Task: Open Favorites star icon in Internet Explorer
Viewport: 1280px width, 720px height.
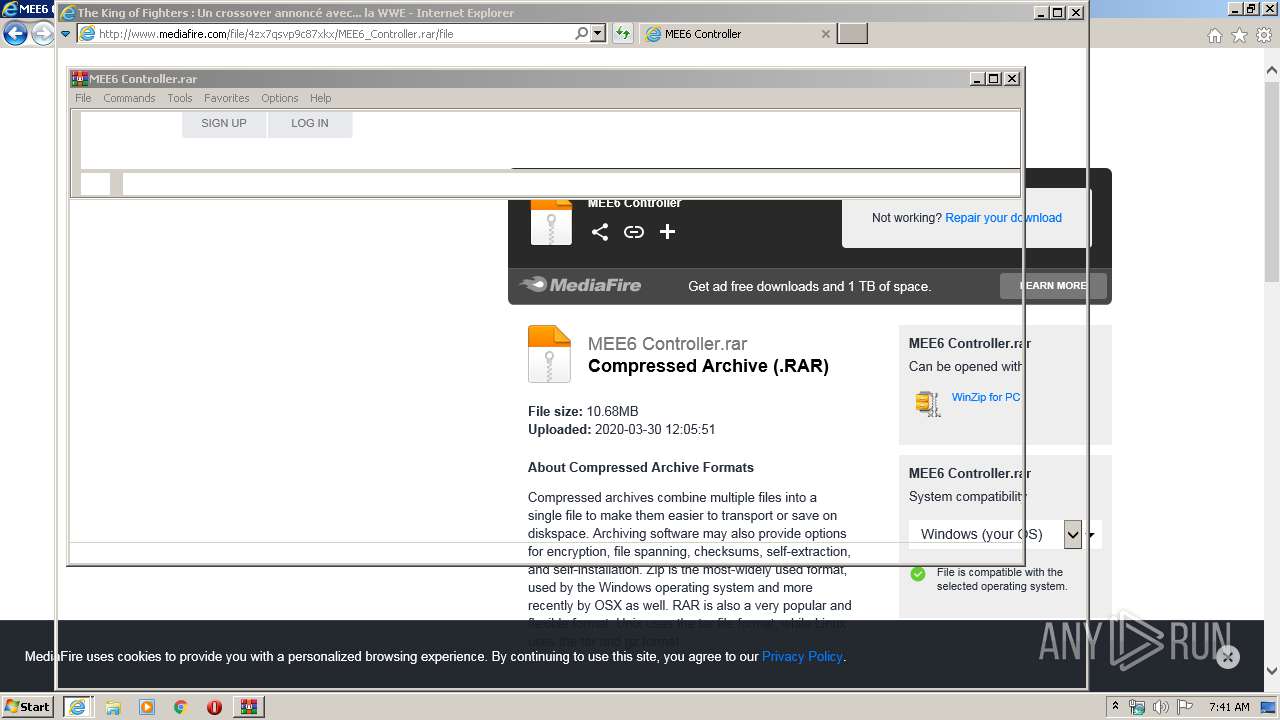Action: point(1239,35)
